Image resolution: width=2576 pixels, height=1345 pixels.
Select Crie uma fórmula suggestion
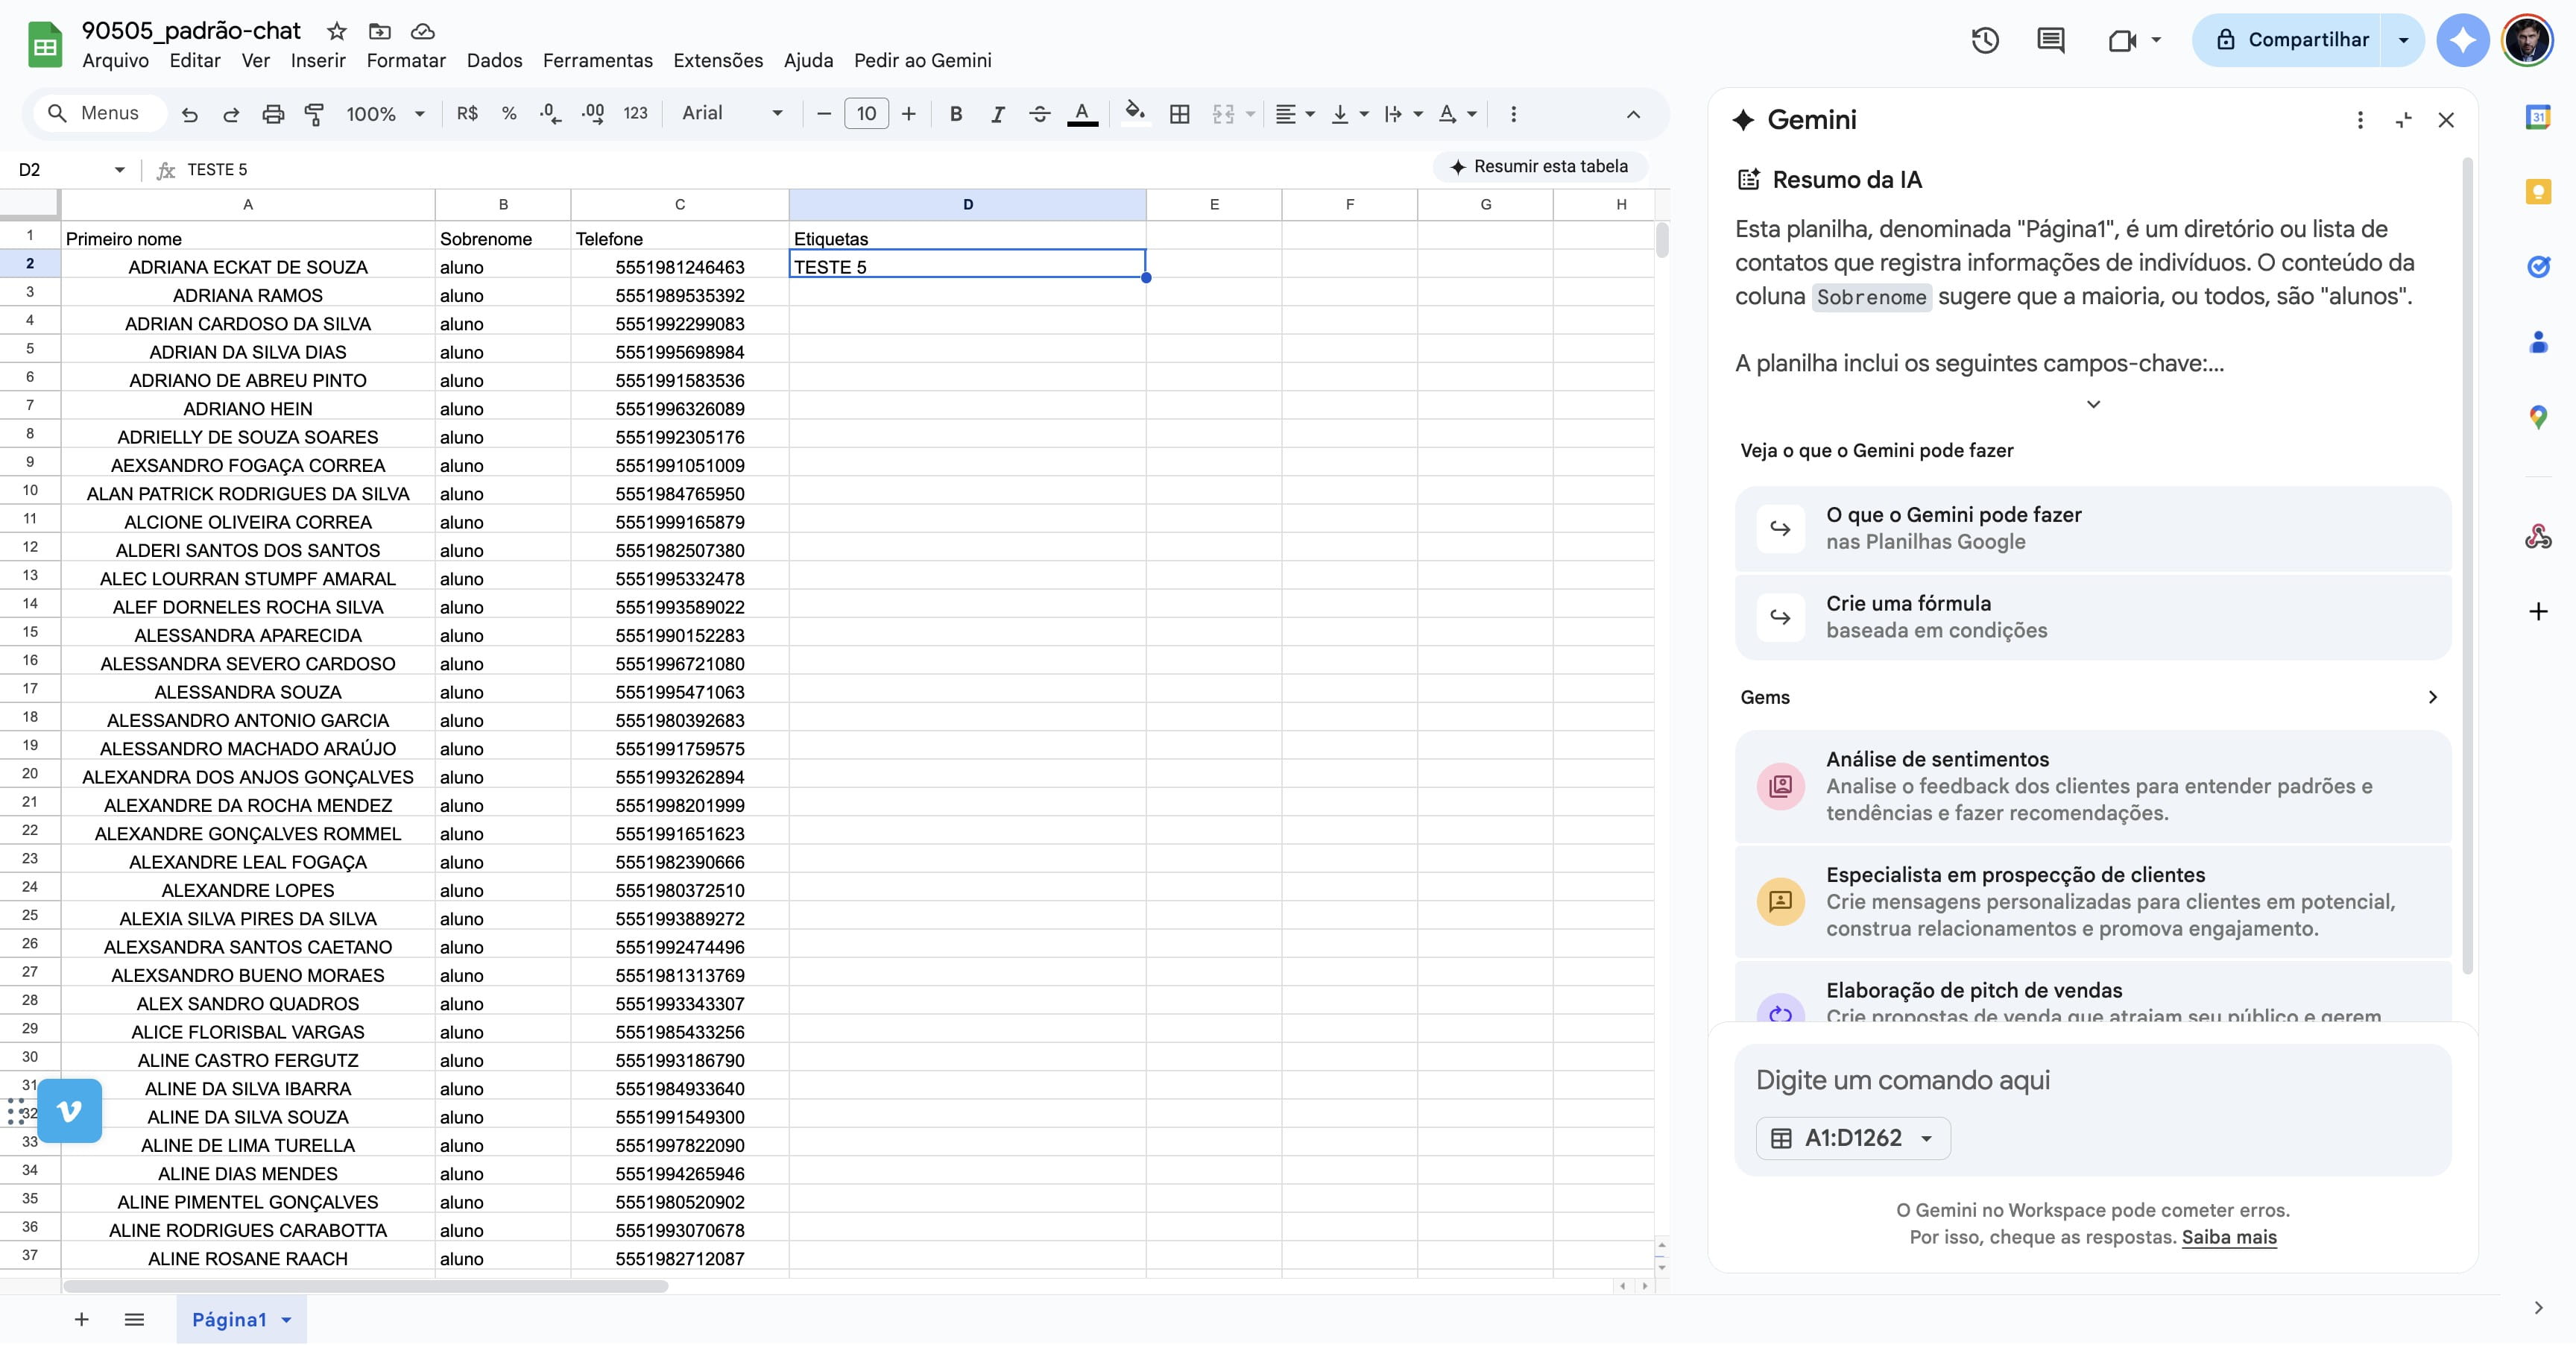2093,617
